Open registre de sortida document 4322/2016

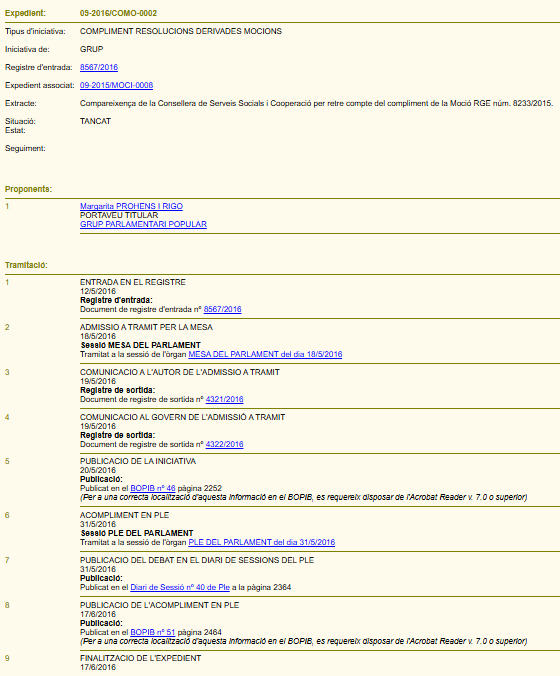(x=225, y=444)
